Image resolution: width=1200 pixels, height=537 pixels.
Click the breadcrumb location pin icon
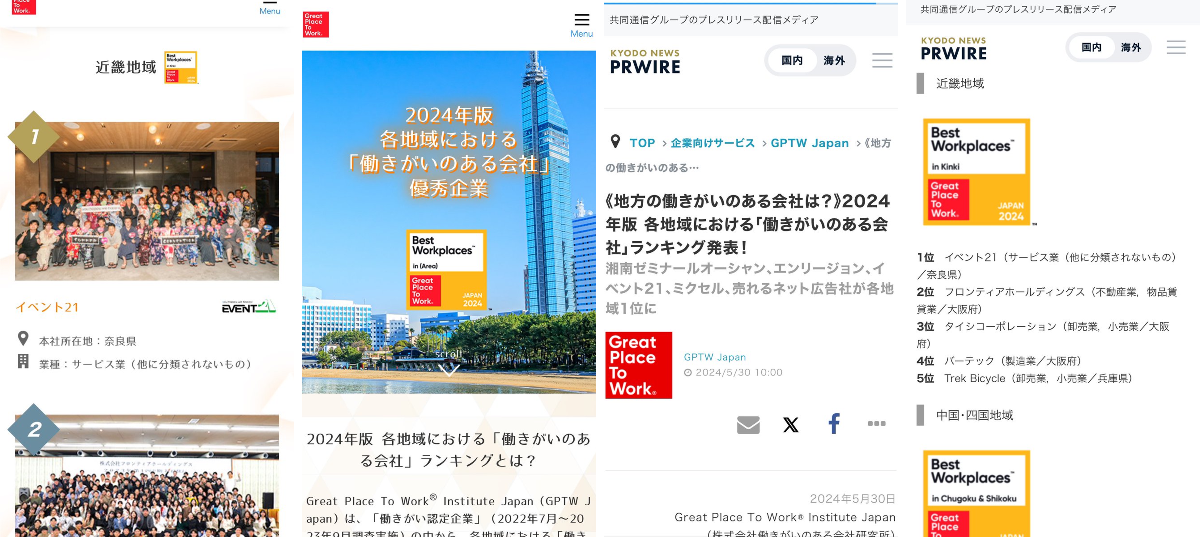click(615, 142)
